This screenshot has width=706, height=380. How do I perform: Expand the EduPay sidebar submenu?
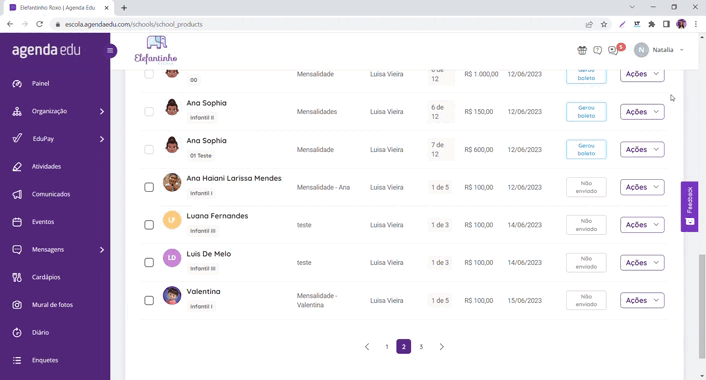(102, 139)
